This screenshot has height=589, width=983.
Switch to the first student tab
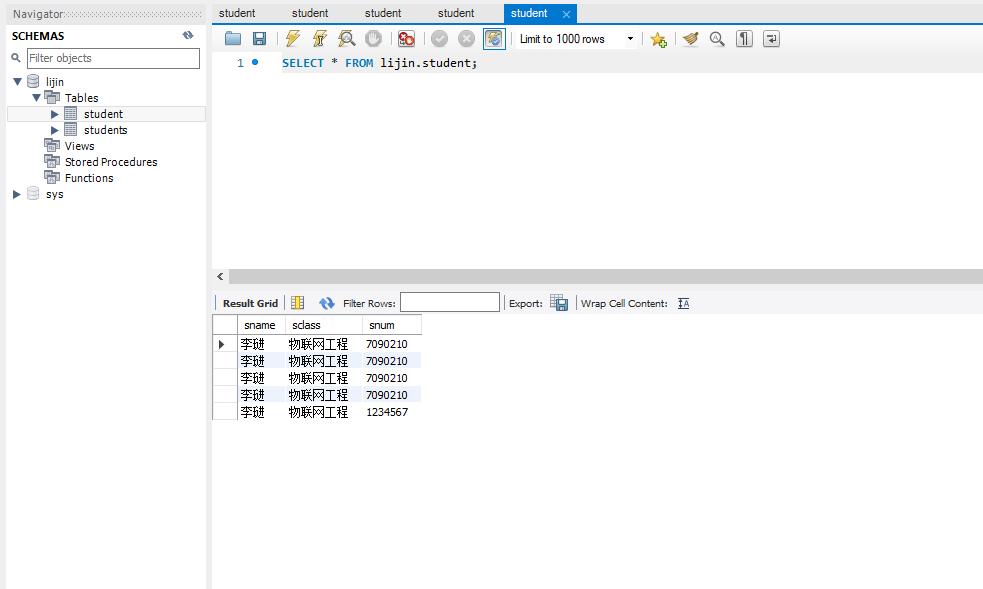pos(237,13)
